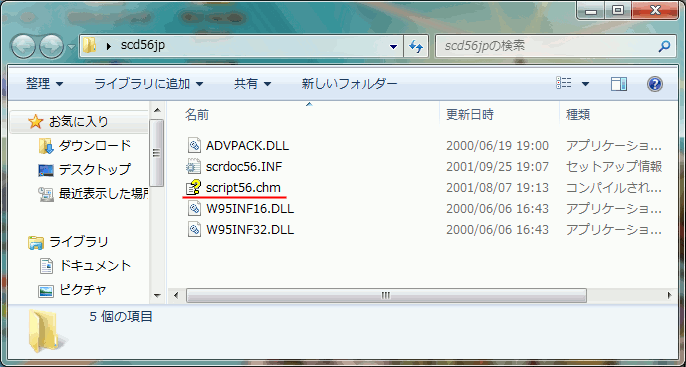Click the ドキュメント document icon
This screenshot has width=686, height=367.
tap(46, 266)
